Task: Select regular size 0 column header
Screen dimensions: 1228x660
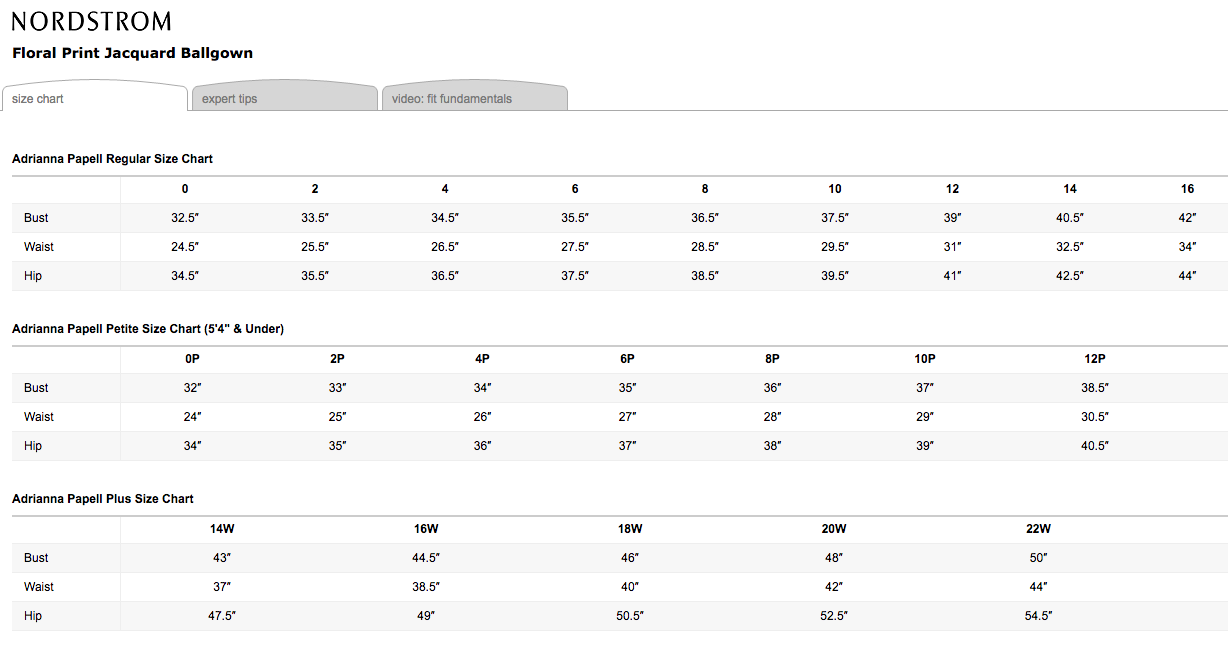Action: tap(185, 189)
